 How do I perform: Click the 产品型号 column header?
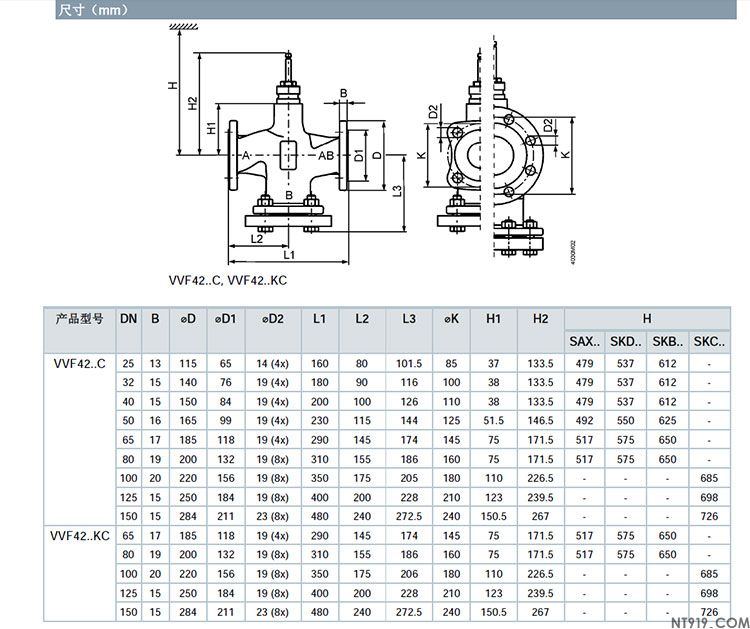[79, 319]
